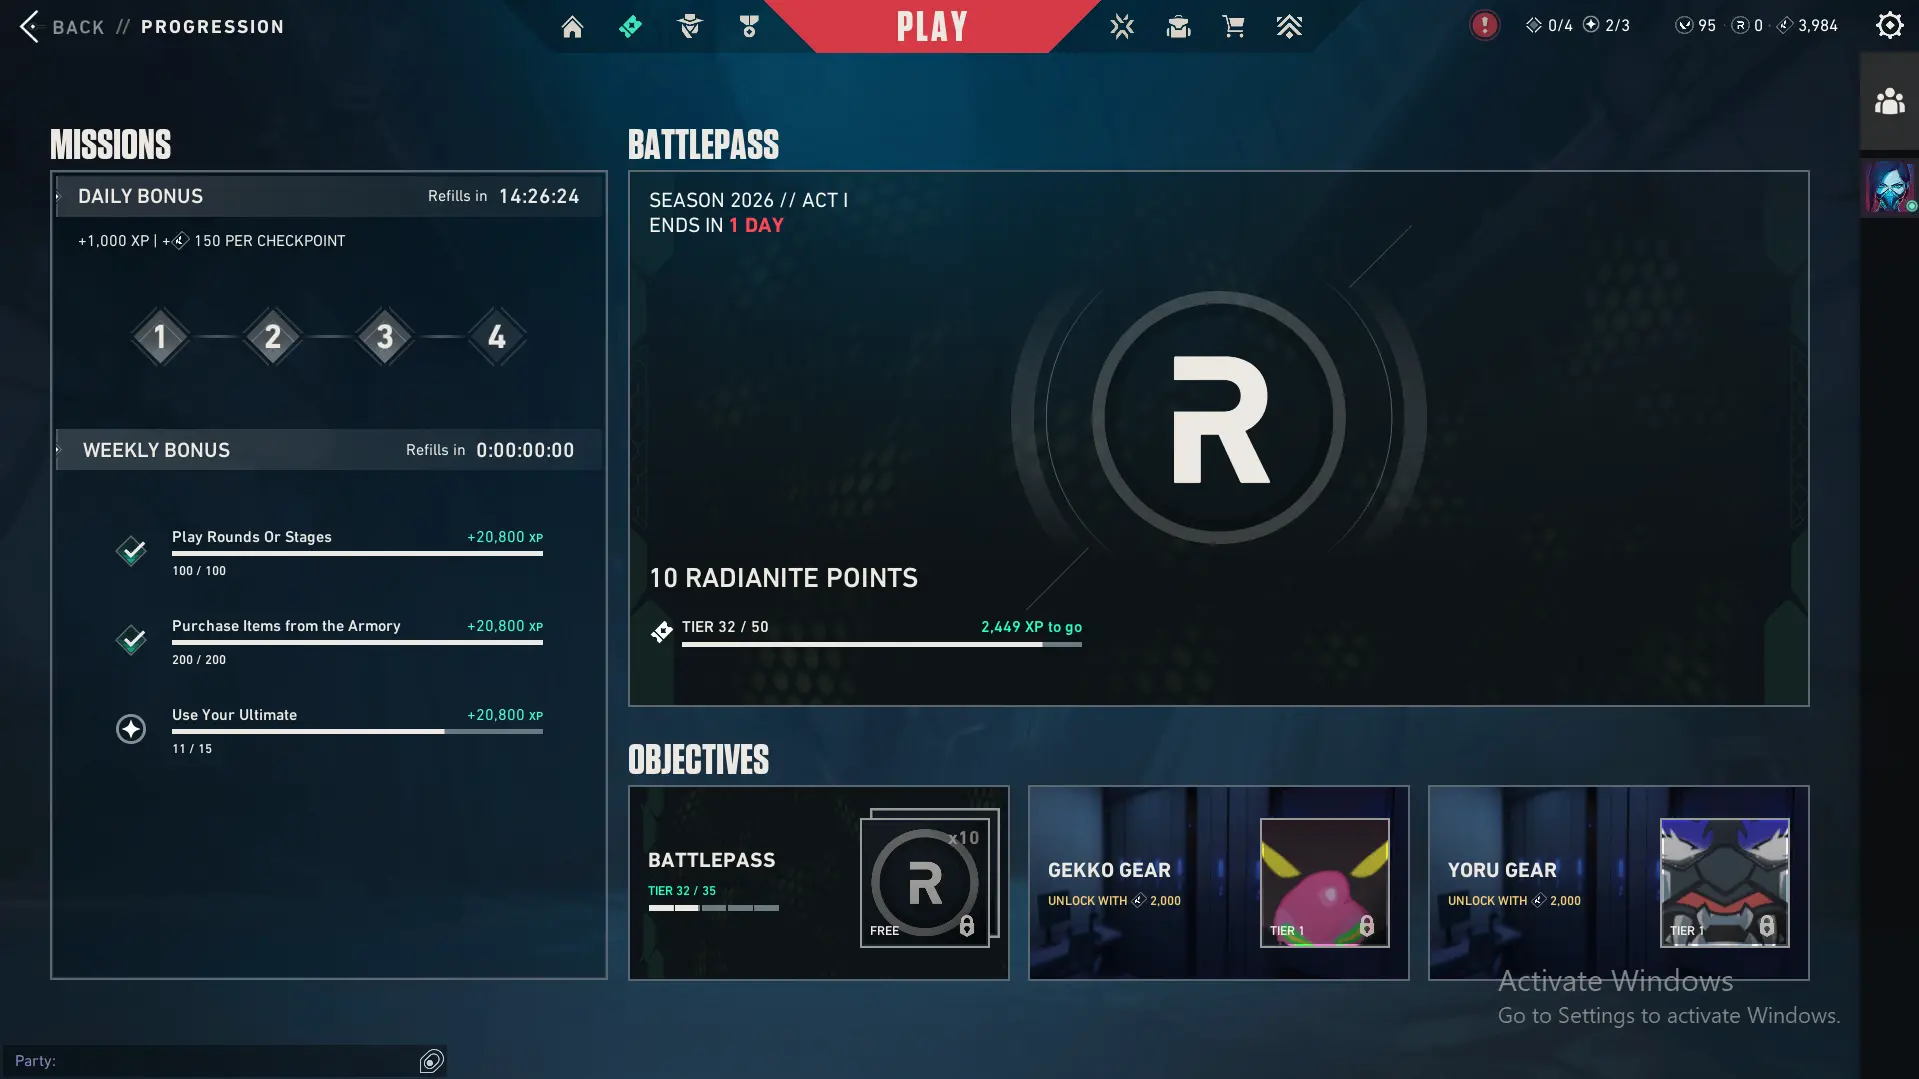Click the weekly mission counter 2/3
The height and width of the screenshot is (1079, 1919).
(x=1606, y=25)
